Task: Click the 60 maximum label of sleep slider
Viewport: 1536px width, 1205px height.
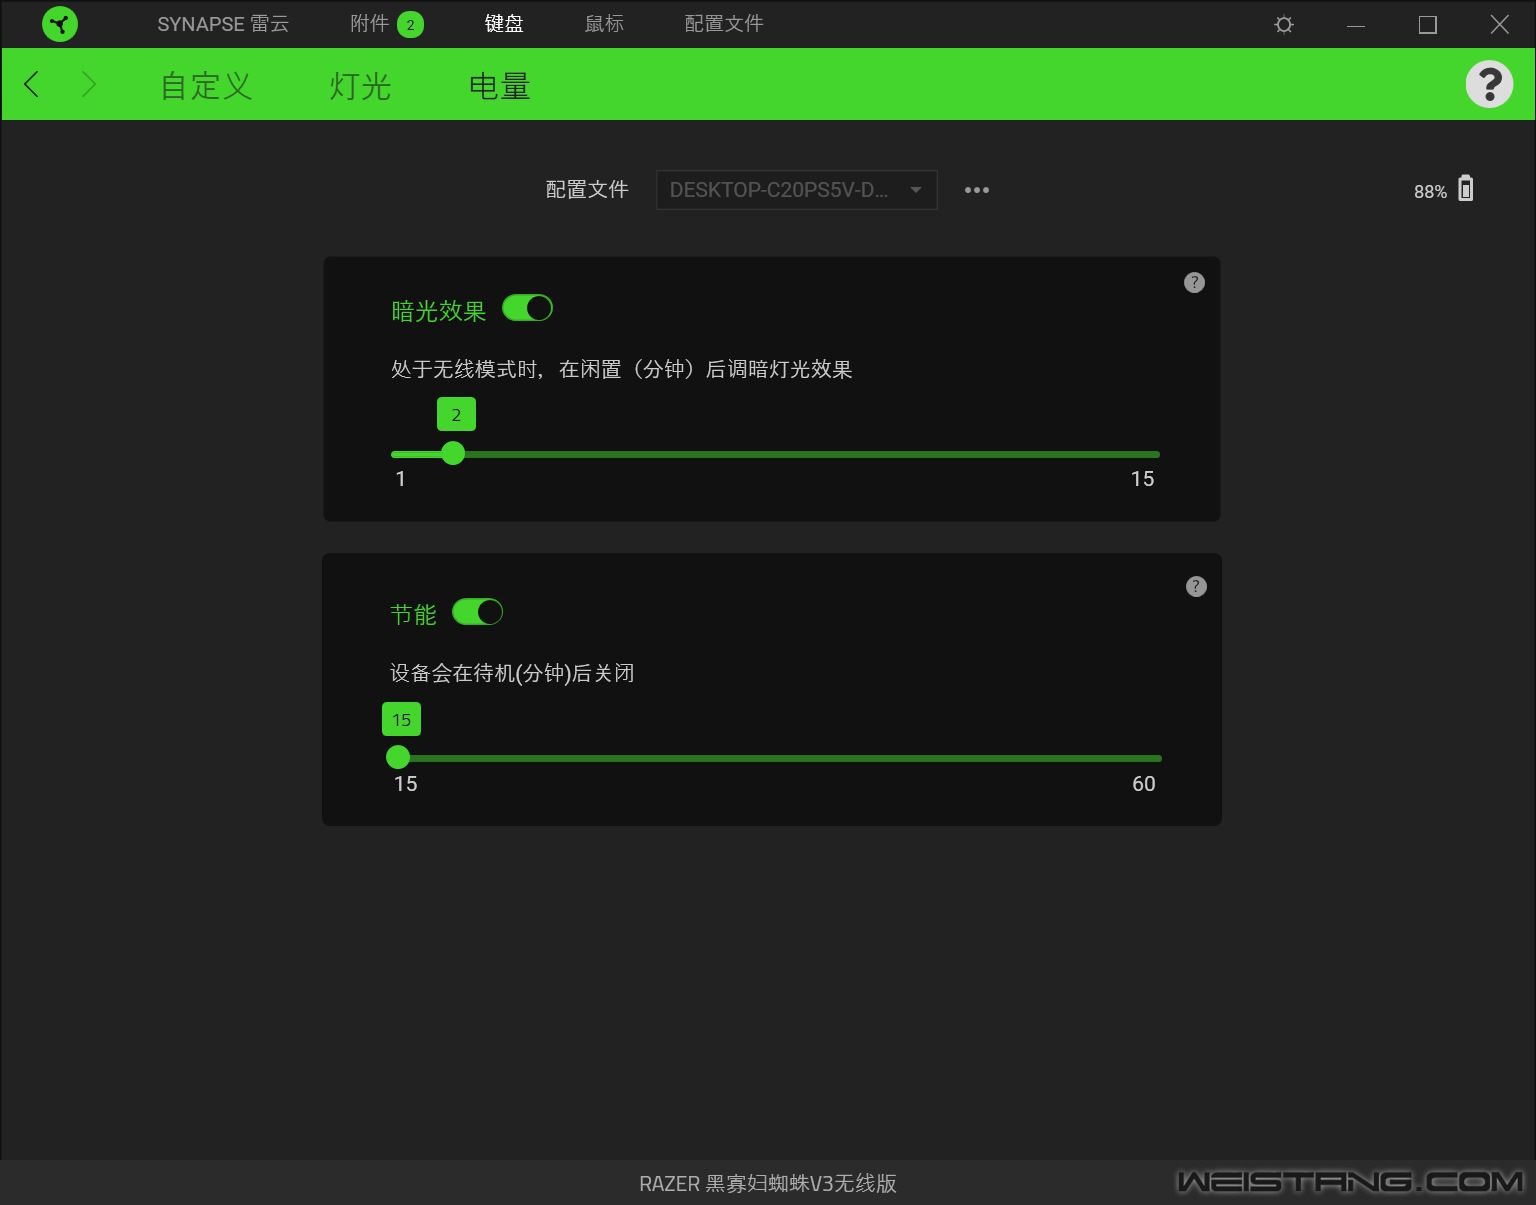Action: point(1144,784)
